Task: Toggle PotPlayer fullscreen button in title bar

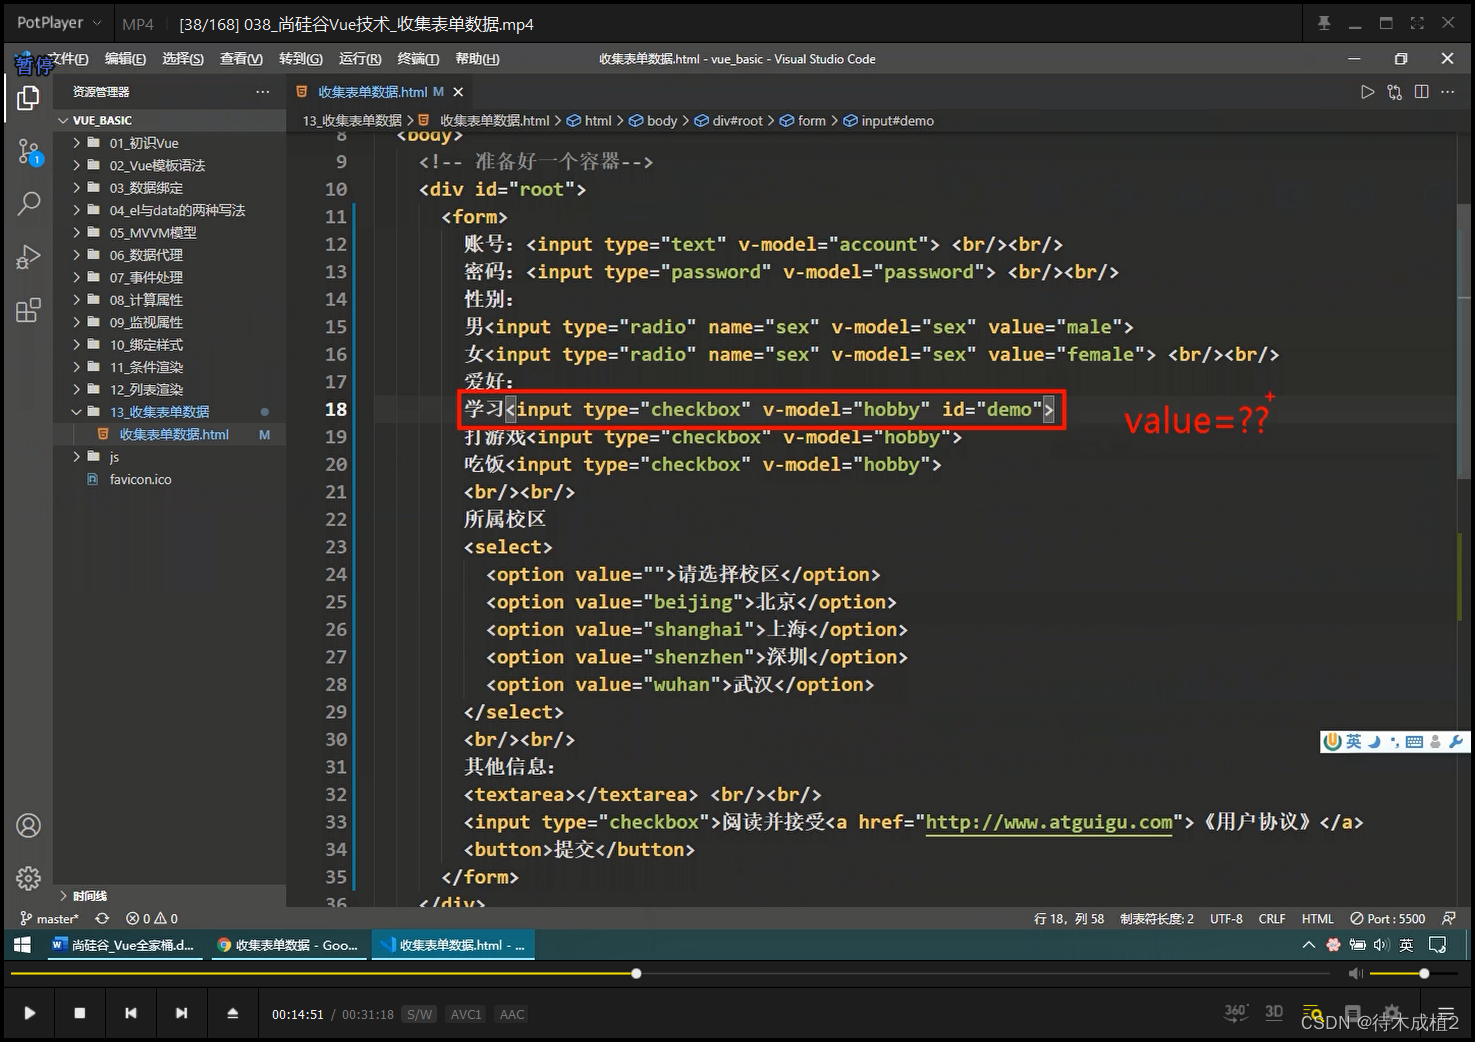Action: 1417,23
